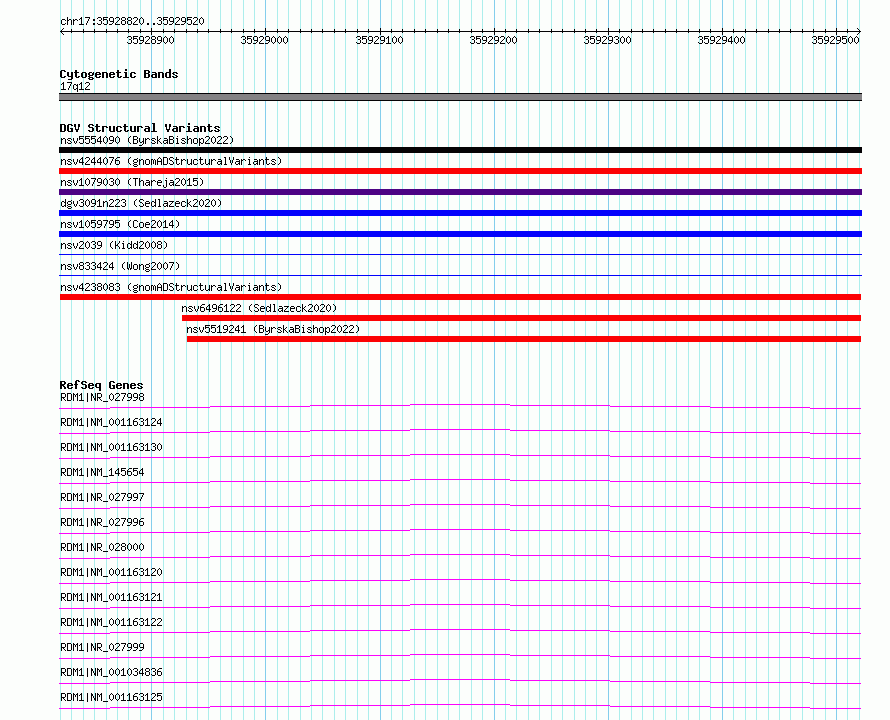Click ruler coordinate 35929500
Screen dimensions: 890x720
point(836,40)
